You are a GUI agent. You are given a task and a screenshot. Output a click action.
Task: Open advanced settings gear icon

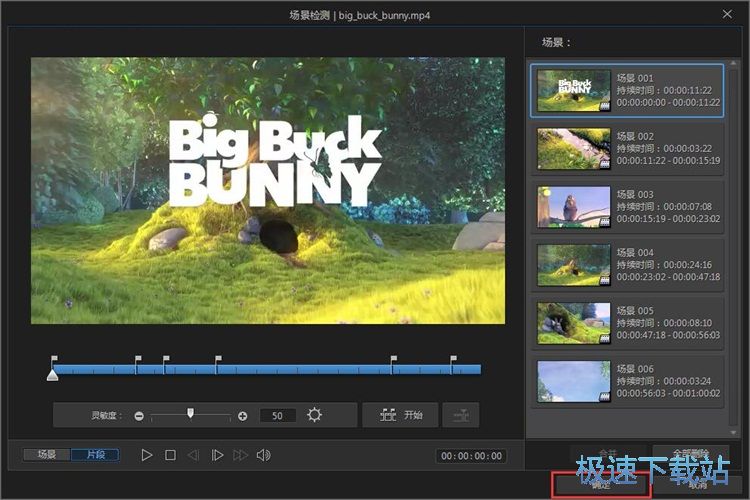[314, 415]
